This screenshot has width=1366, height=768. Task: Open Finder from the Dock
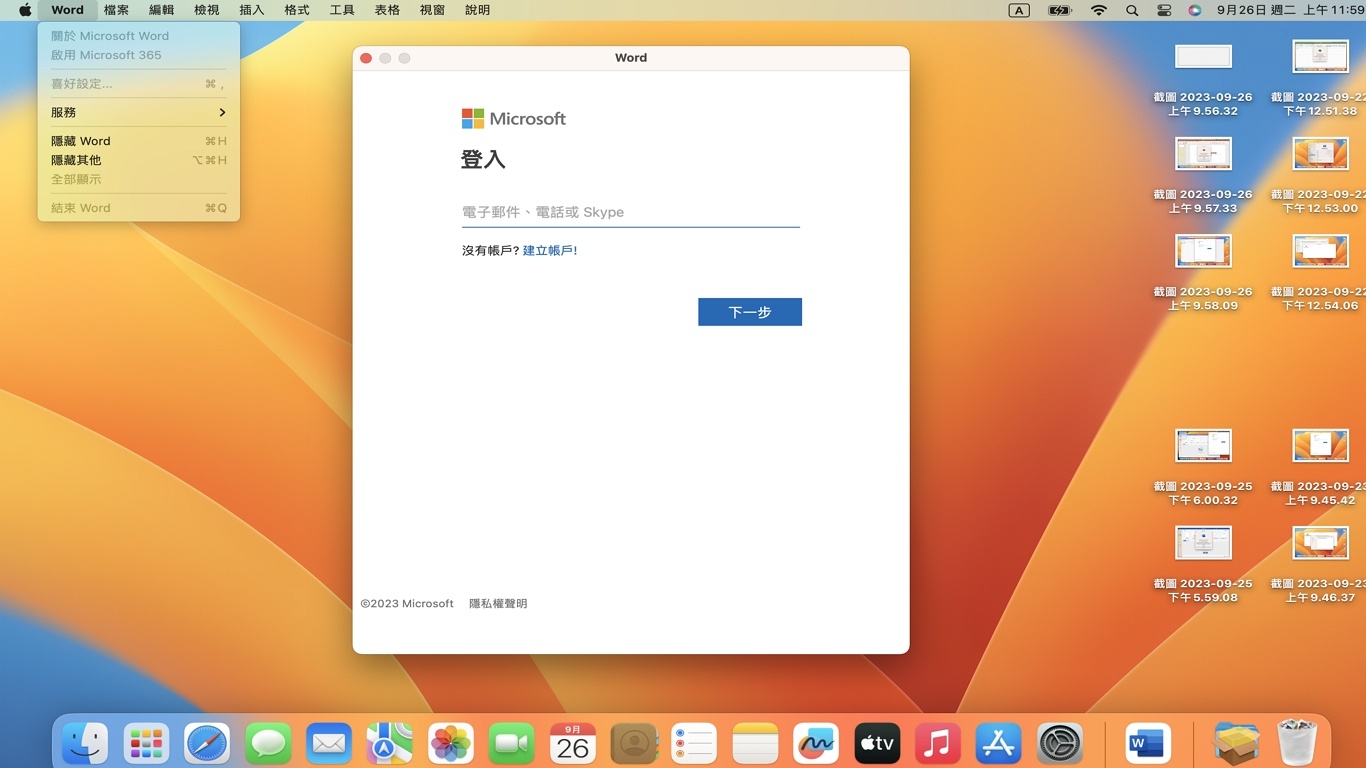click(x=85, y=744)
